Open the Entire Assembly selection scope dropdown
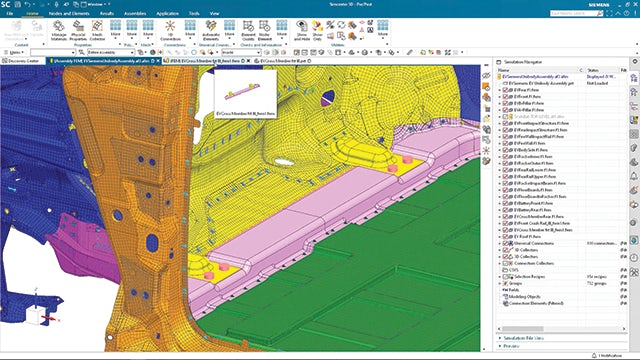640x360 pixels. click(111, 52)
